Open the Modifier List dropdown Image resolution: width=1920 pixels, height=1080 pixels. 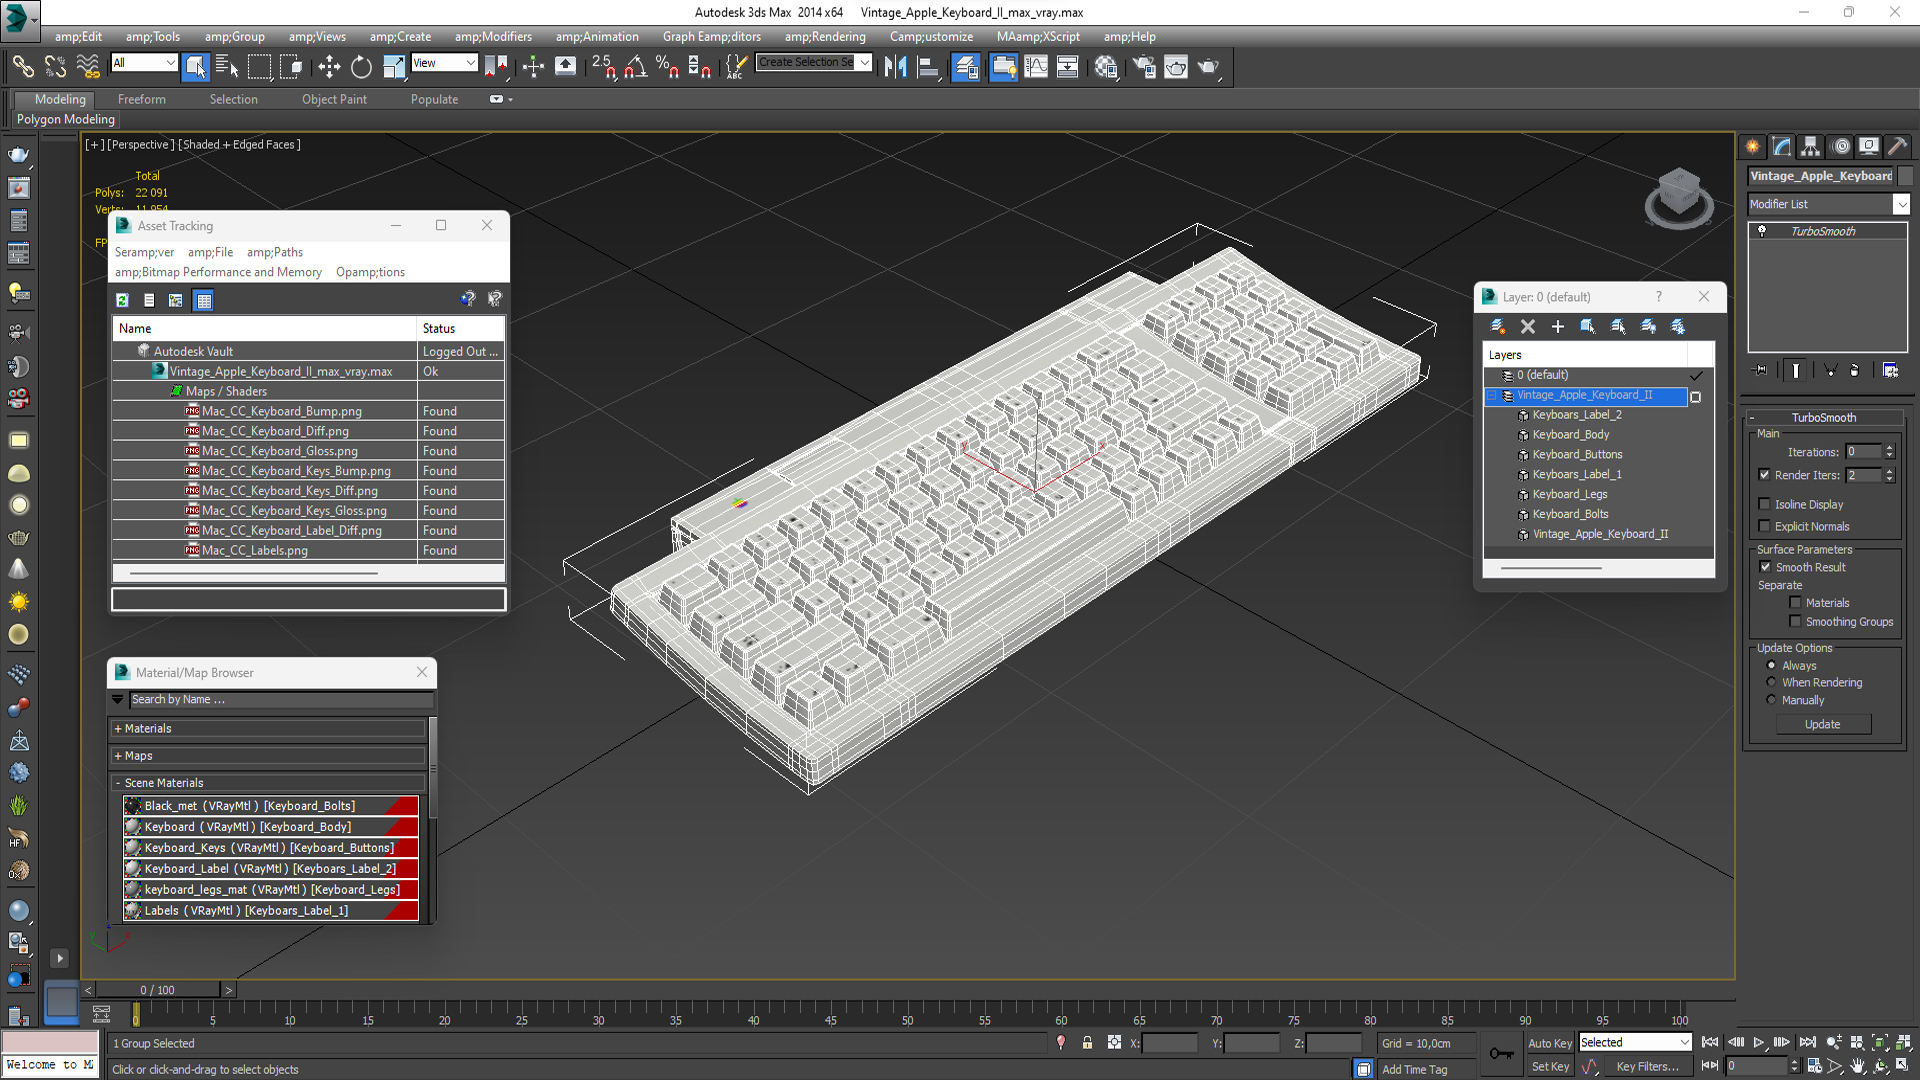1828,204
